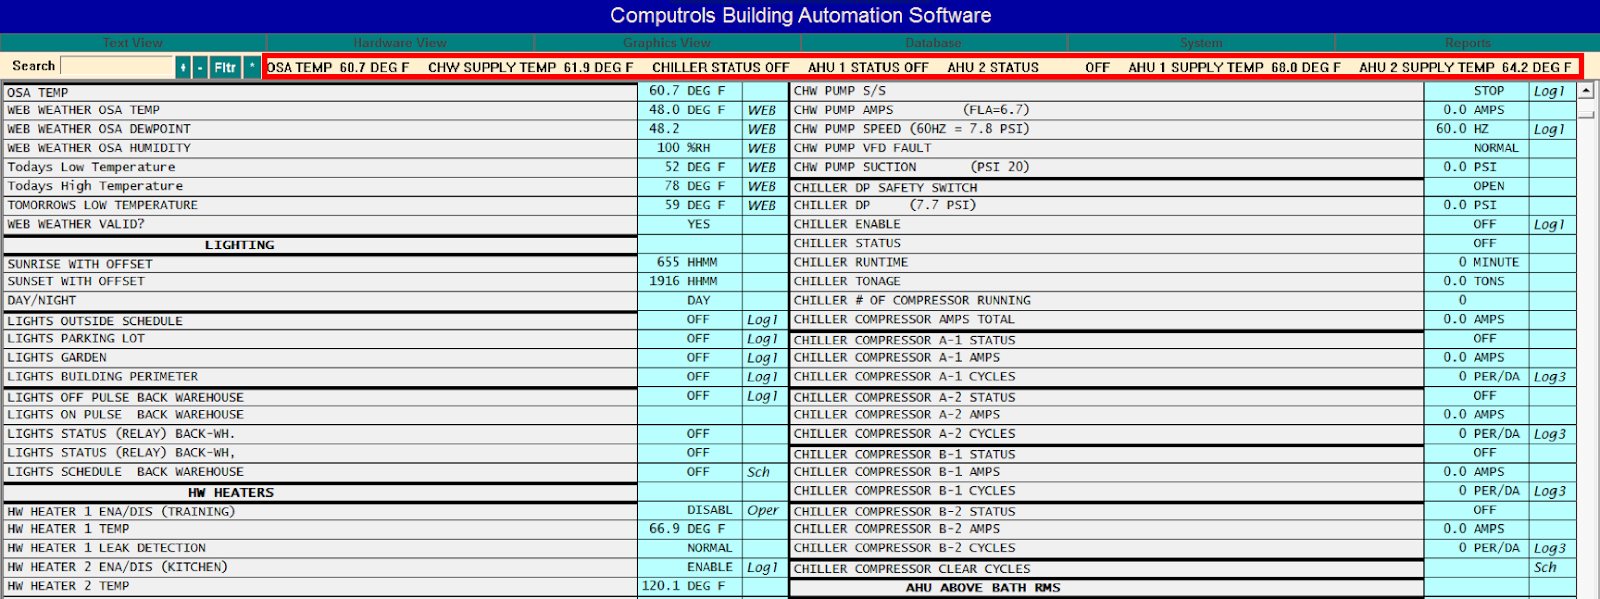Click the Fltr filter button

tap(225, 67)
